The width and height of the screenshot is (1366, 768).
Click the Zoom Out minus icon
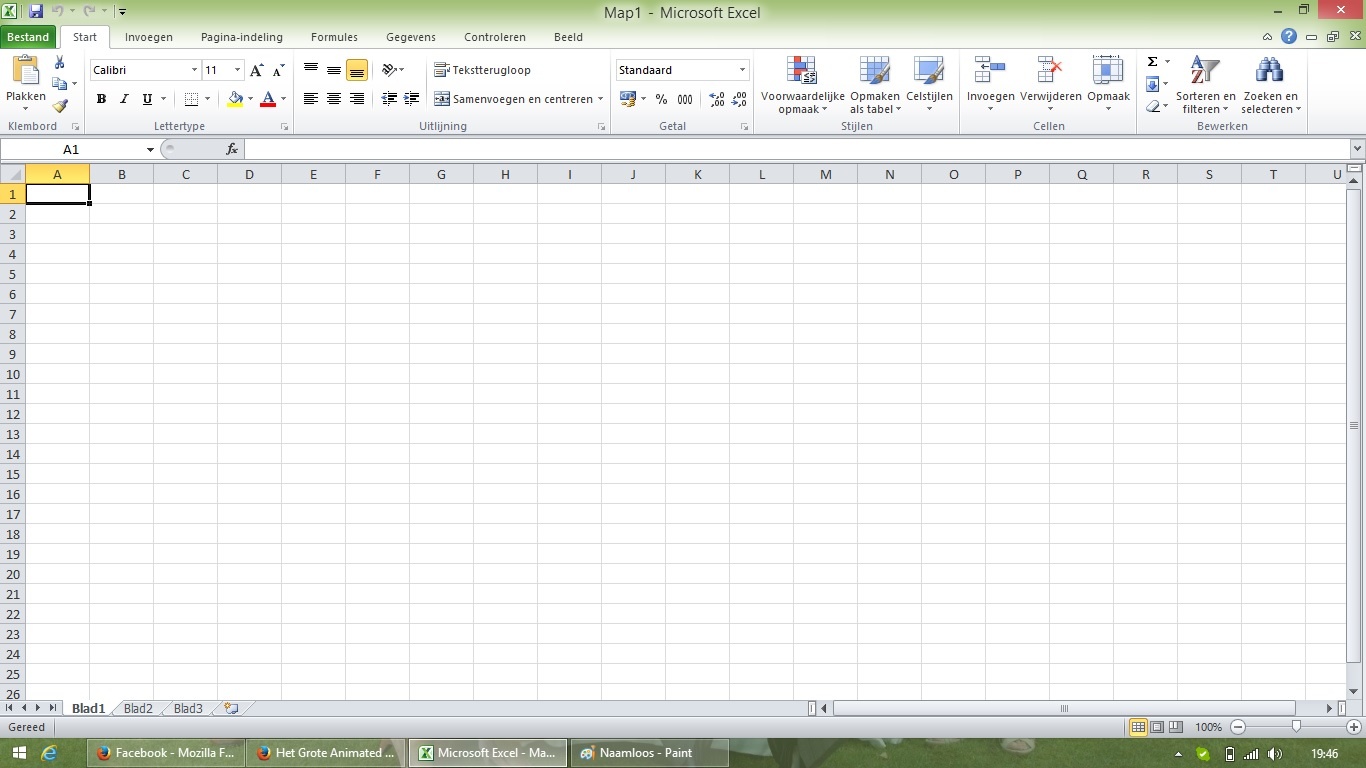pyautogui.click(x=1238, y=727)
